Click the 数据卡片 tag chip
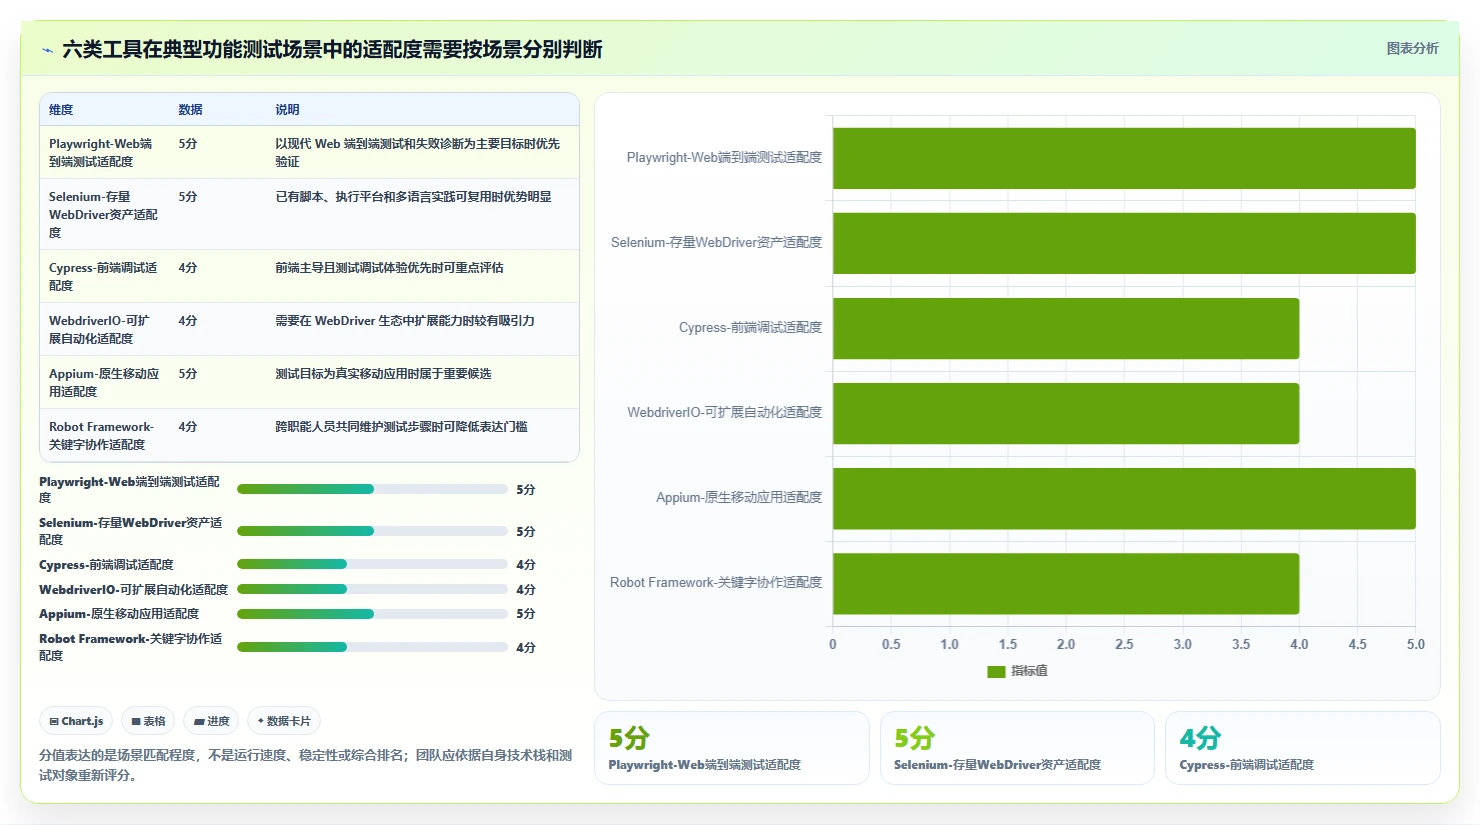 [284, 721]
